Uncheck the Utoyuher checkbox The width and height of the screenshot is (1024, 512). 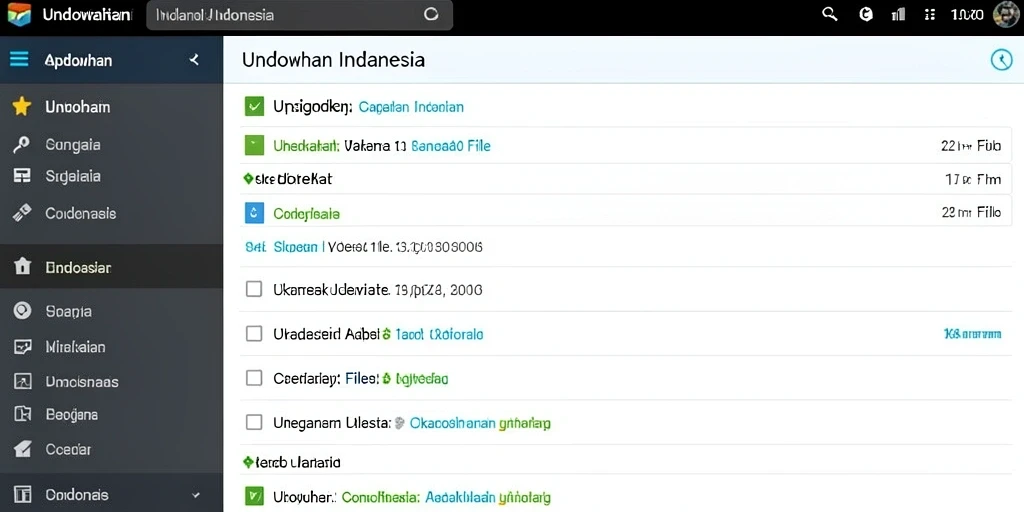point(254,496)
